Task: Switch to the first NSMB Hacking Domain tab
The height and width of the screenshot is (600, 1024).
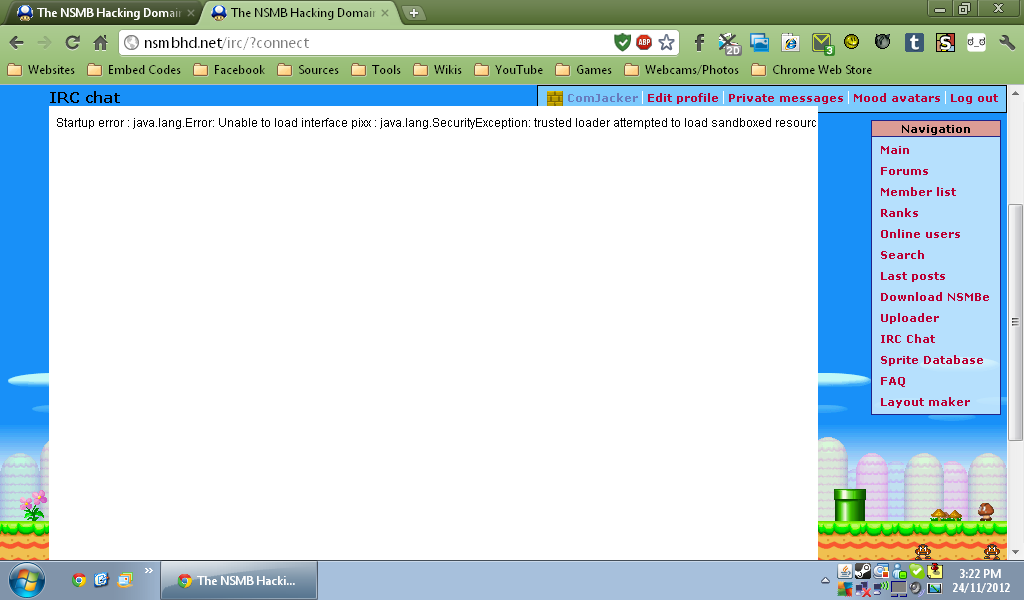Action: point(100,13)
